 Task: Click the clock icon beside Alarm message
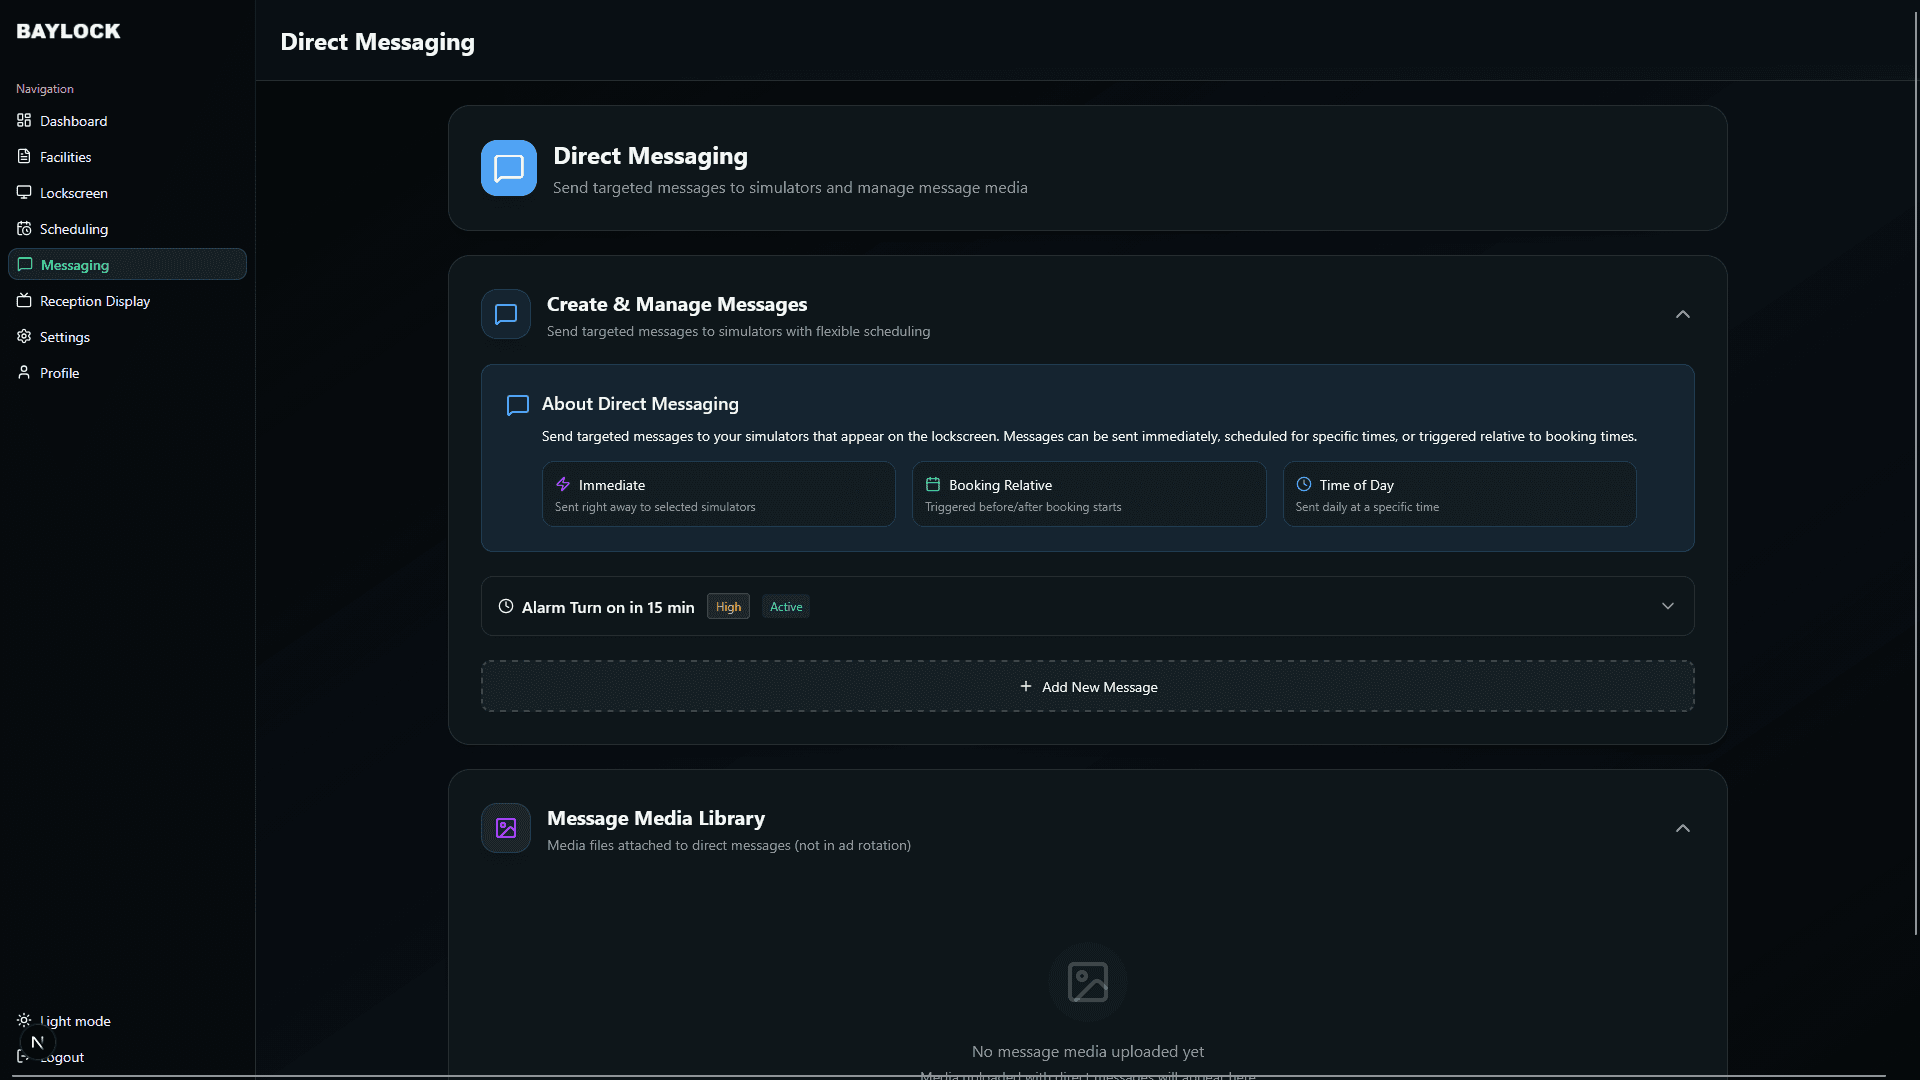506,607
